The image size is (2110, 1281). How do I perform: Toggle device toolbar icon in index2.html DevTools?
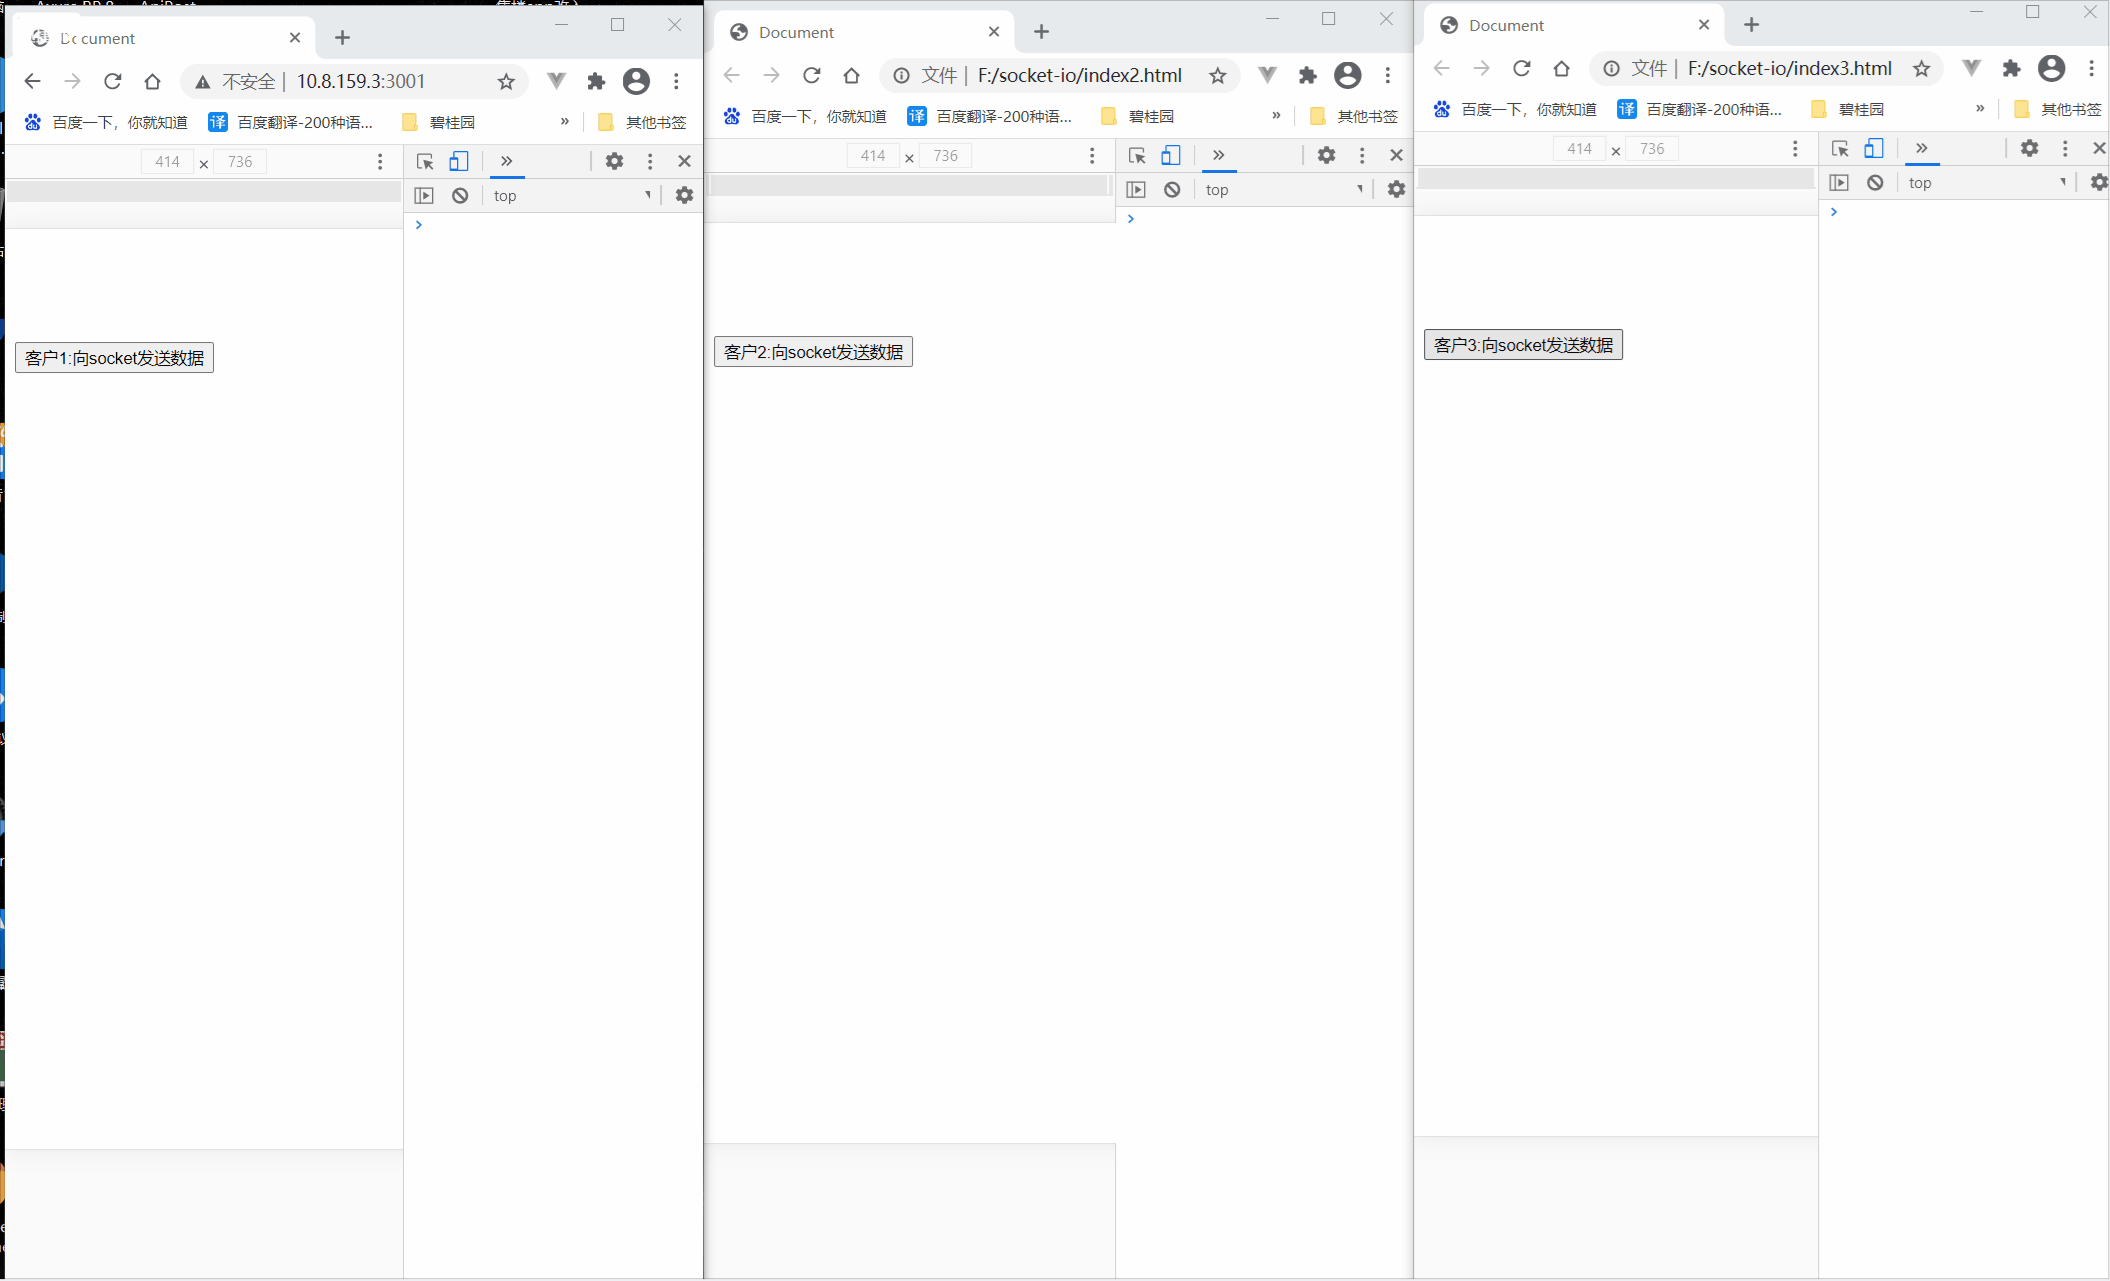[x=1171, y=155]
